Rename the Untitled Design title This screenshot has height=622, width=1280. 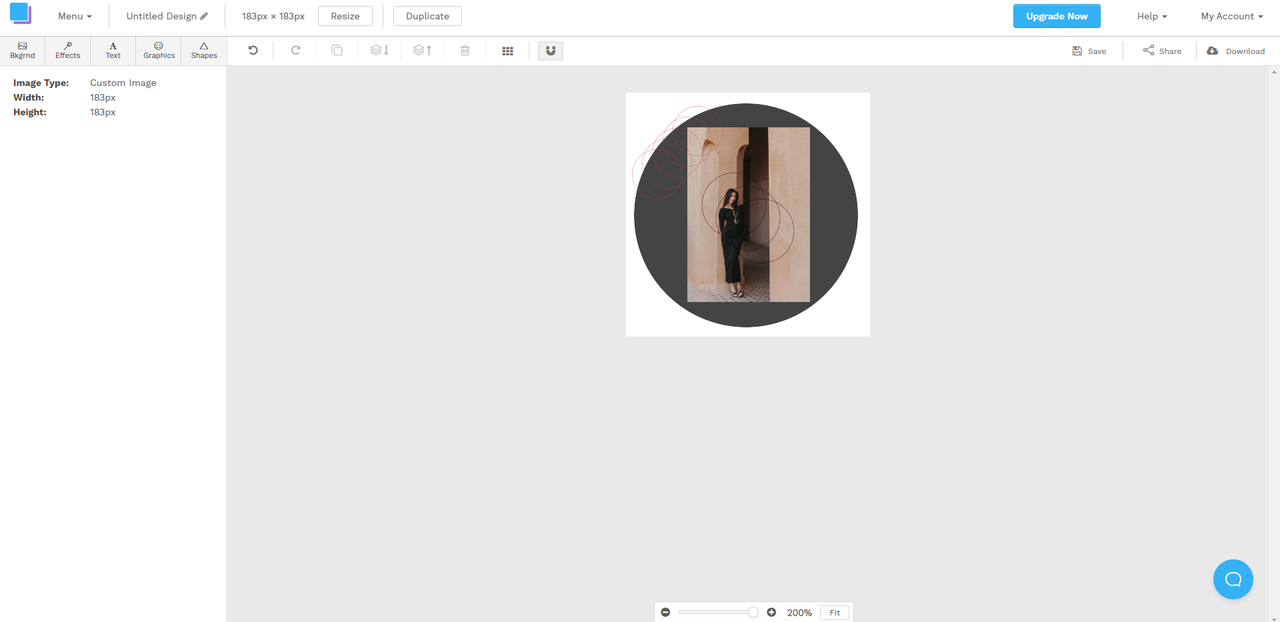point(161,17)
